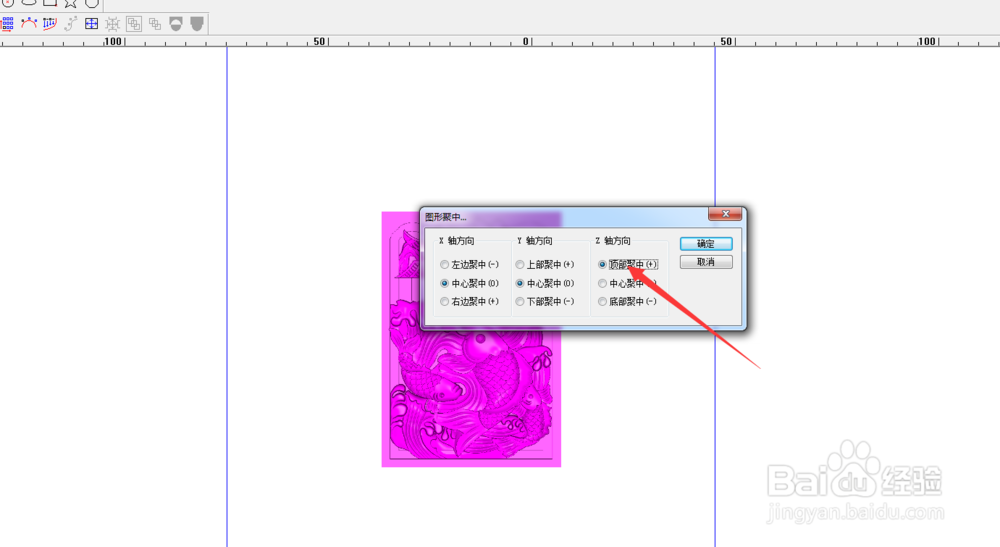The width and height of the screenshot is (1000, 547).
Task: Click the greyed S-curve node path icon
Action: click(x=71, y=24)
